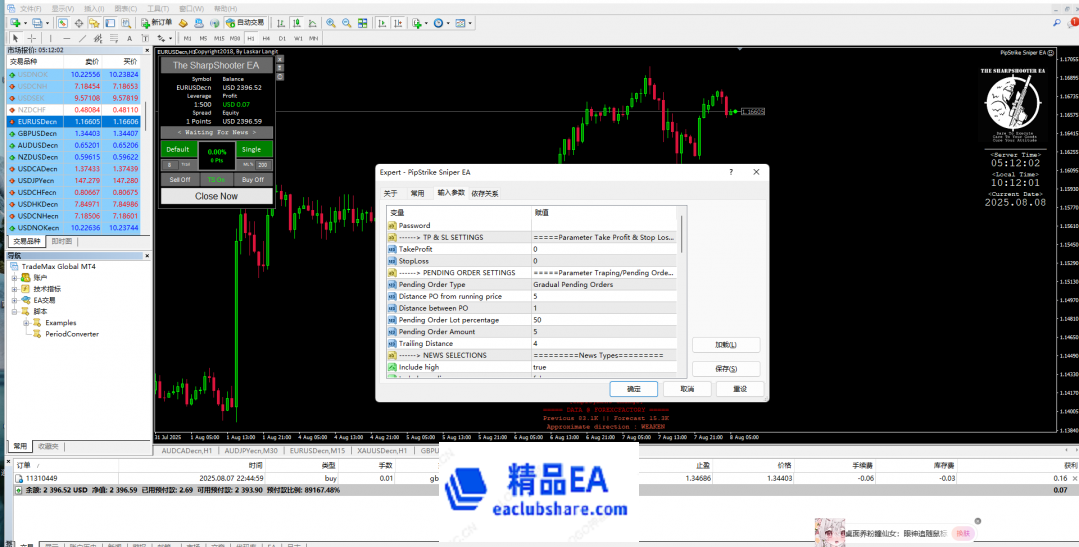
Task: Click the zoom out magnifier icon
Action: click(x=347, y=23)
